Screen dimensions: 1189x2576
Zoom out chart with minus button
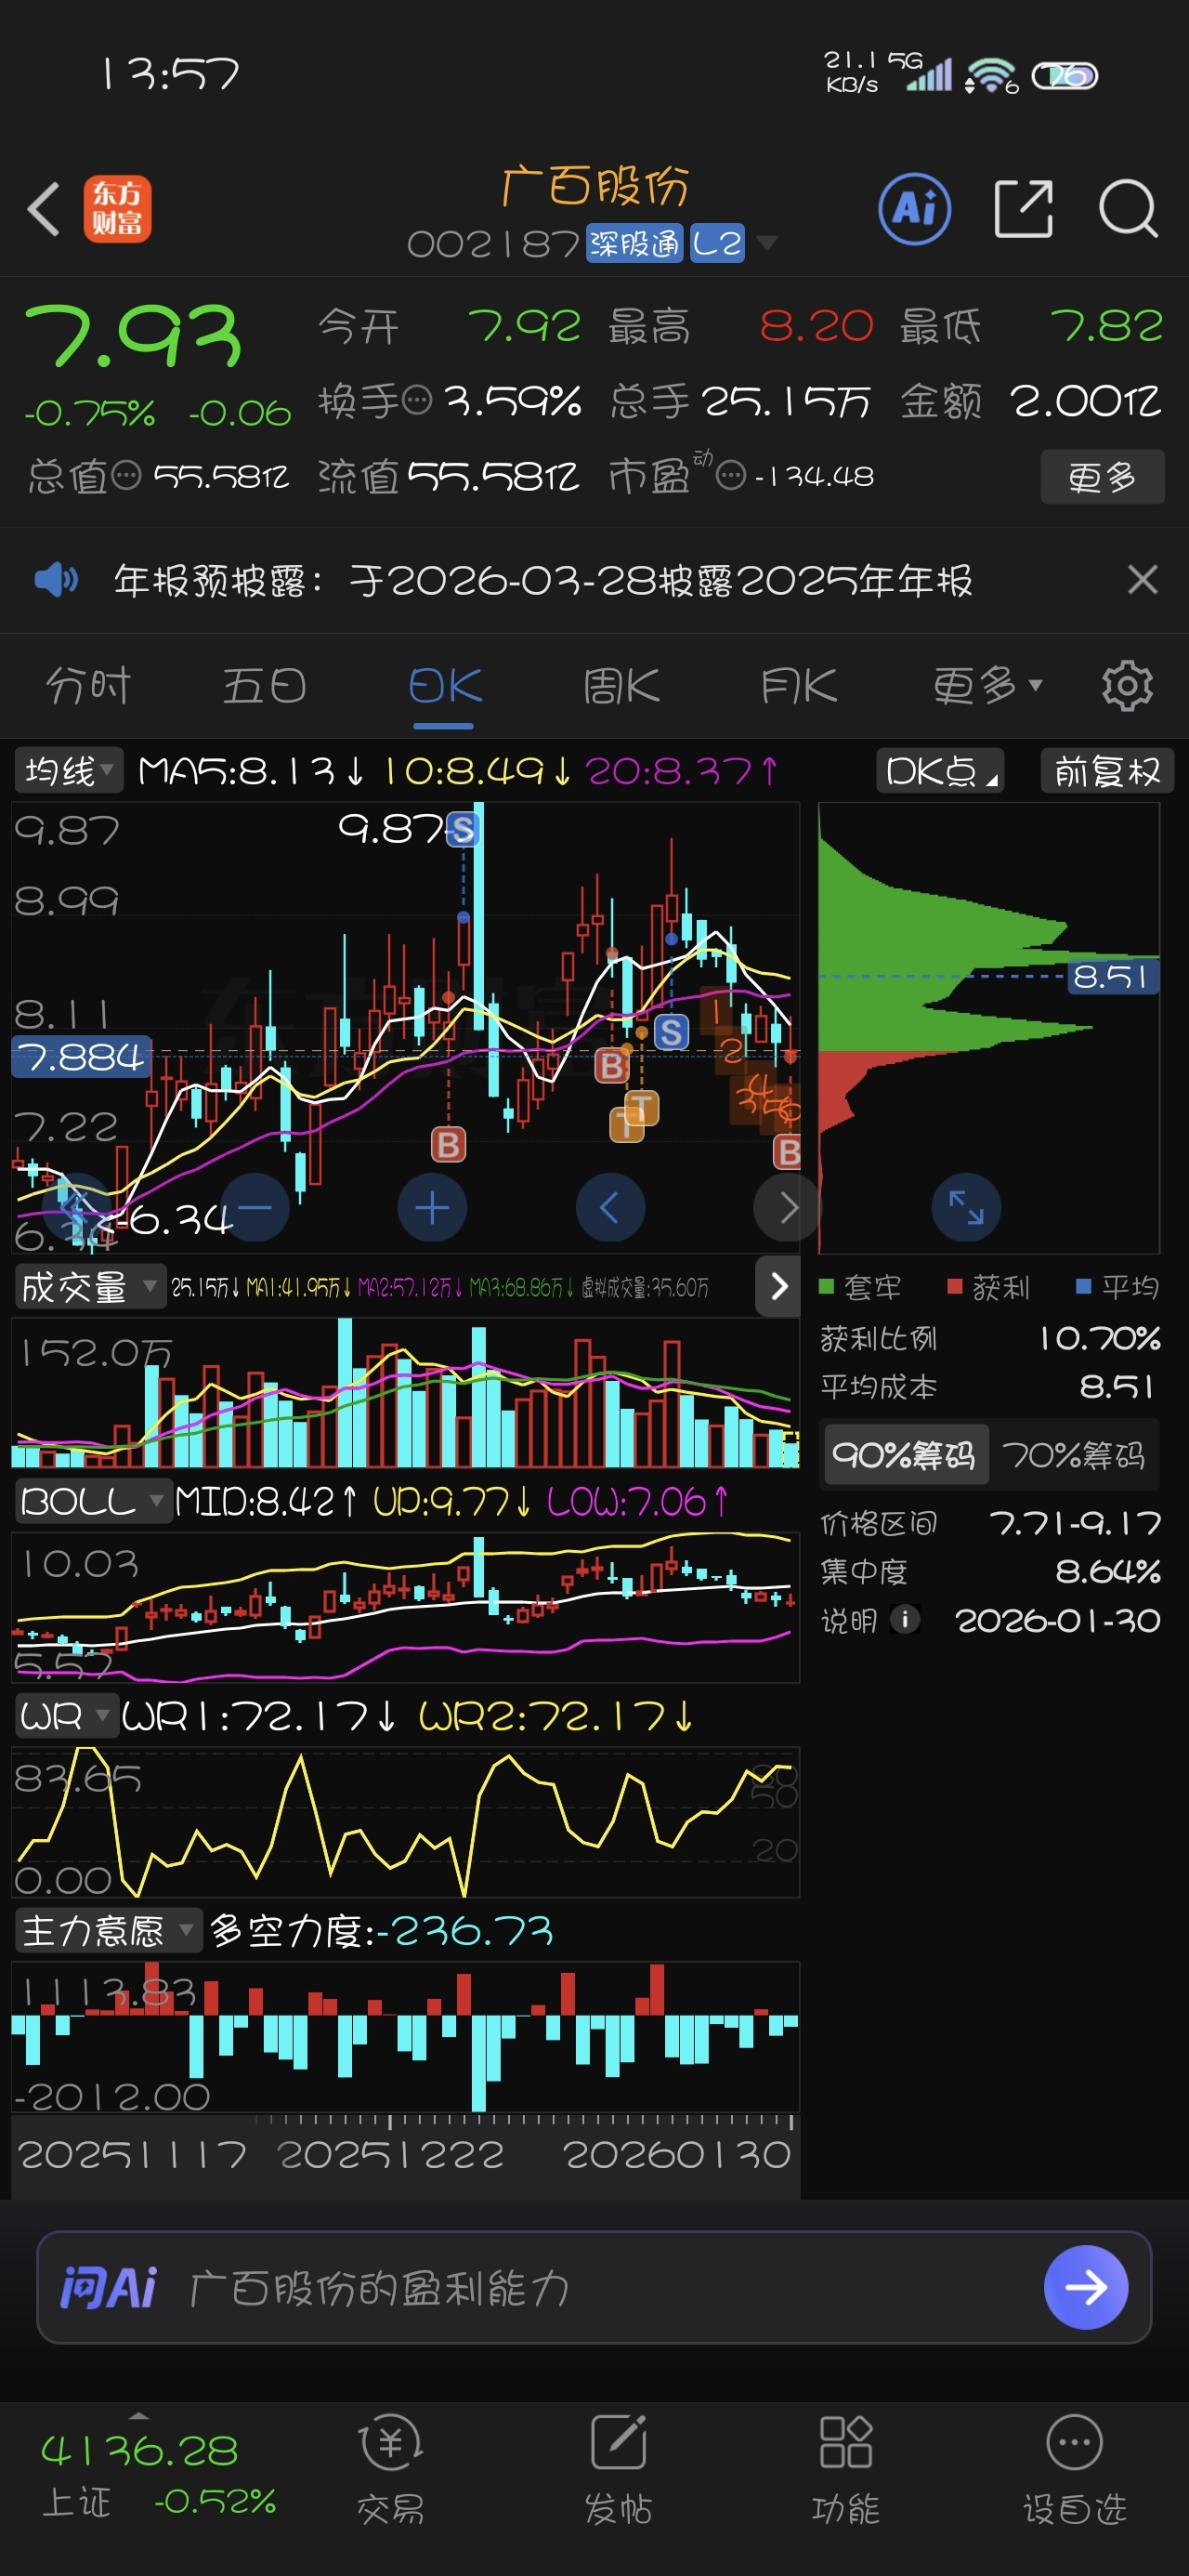(x=255, y=1207)
